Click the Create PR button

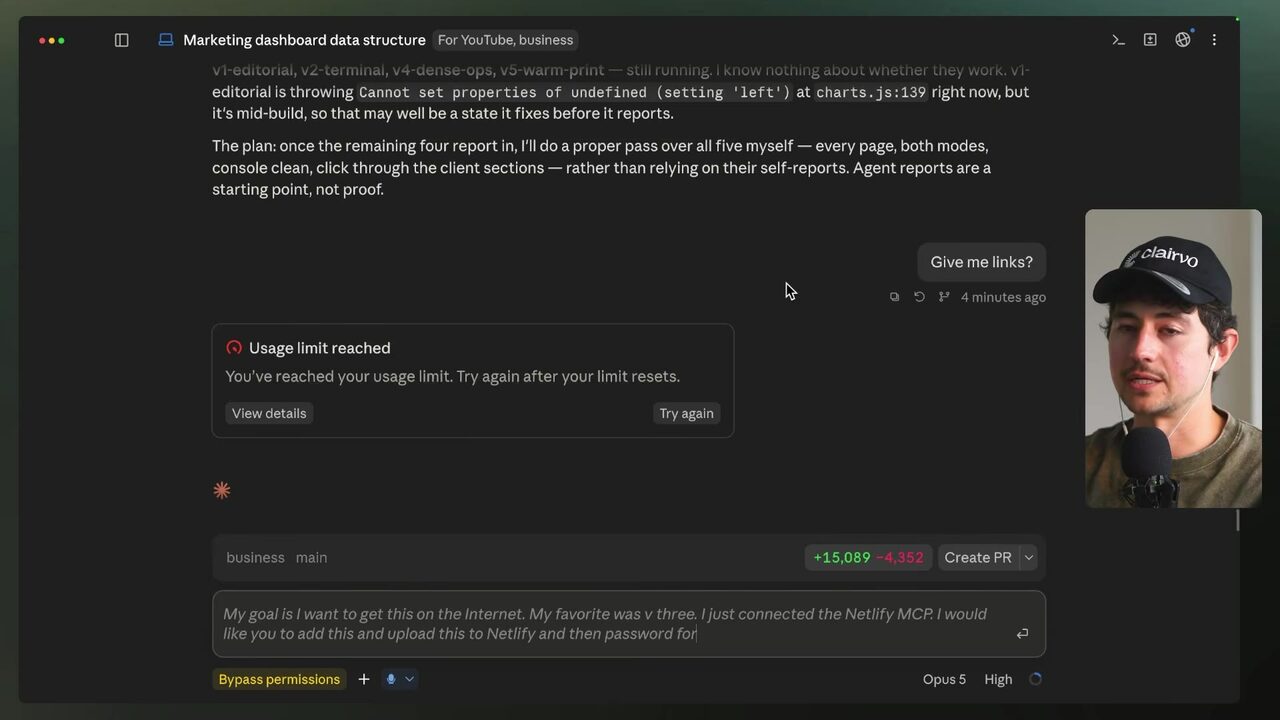[x=978, y=558]
